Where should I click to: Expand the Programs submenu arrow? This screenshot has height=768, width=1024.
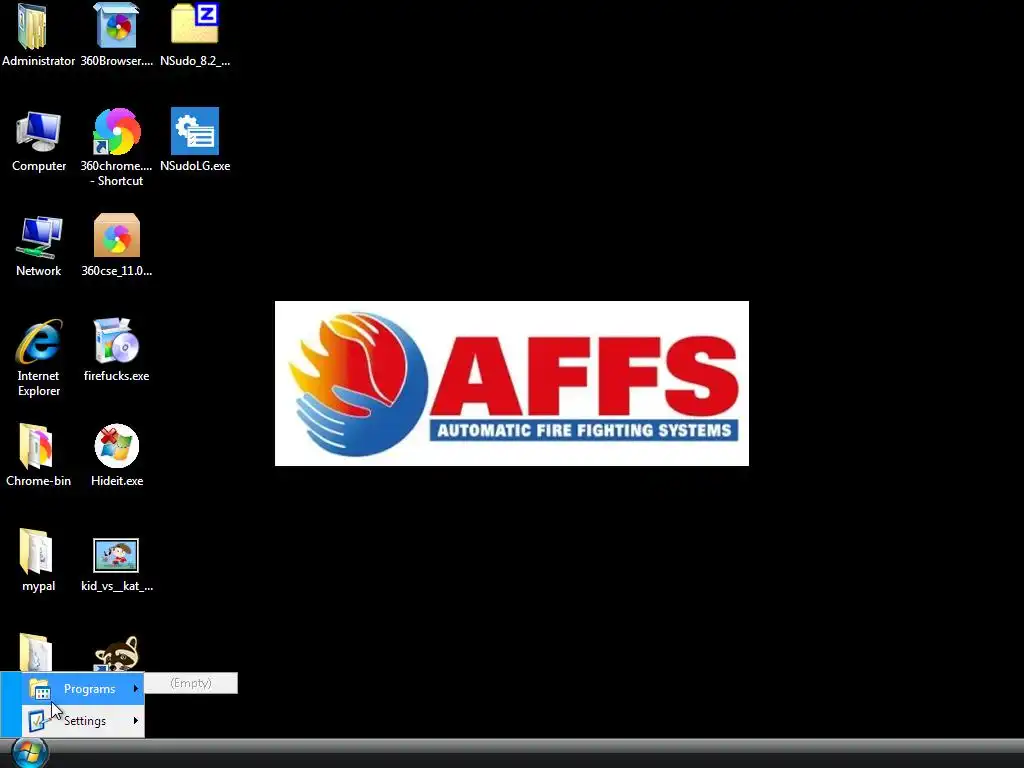(x=136, y=689)
